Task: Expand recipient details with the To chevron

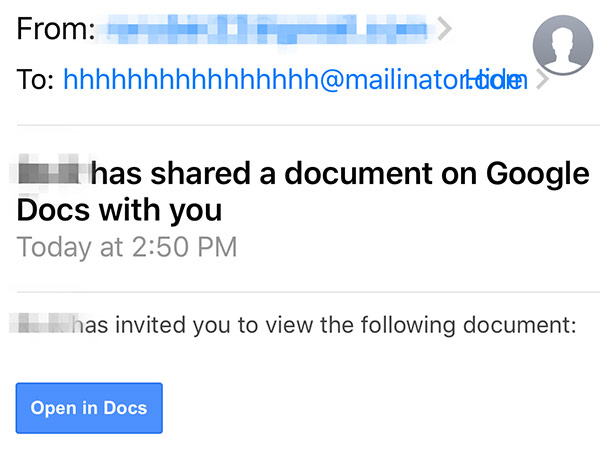Action: 542,81
